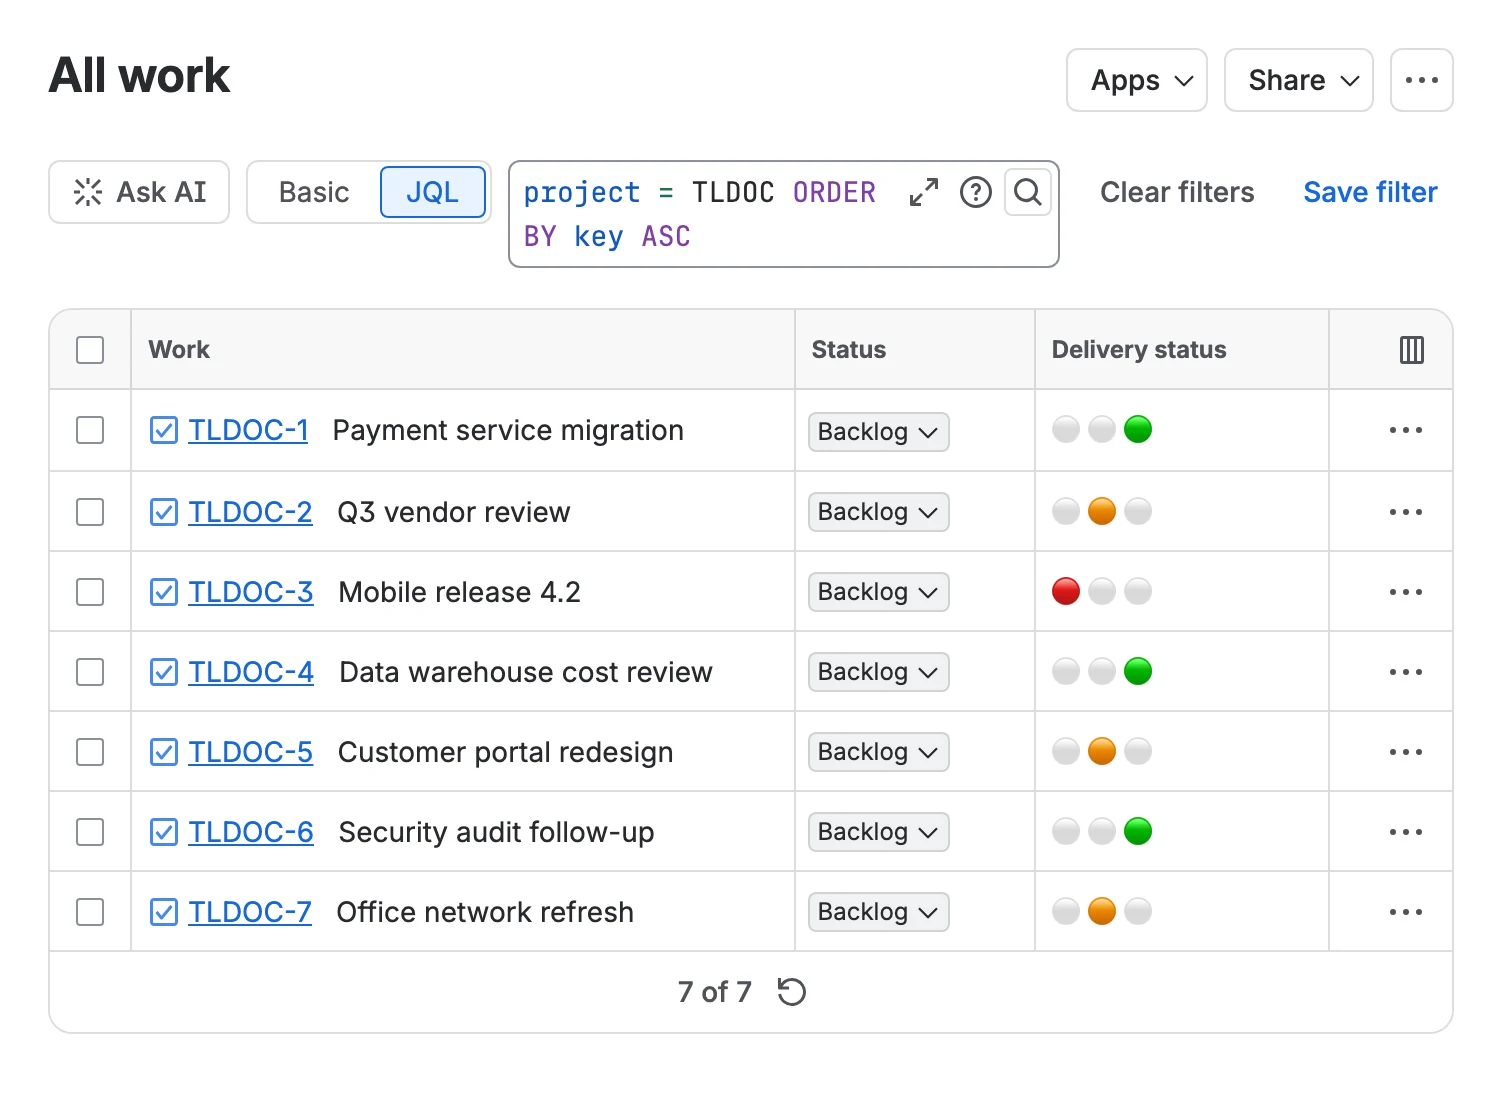Click the Office network refresh summary
1502x1120 pixels.
point(485,912)
